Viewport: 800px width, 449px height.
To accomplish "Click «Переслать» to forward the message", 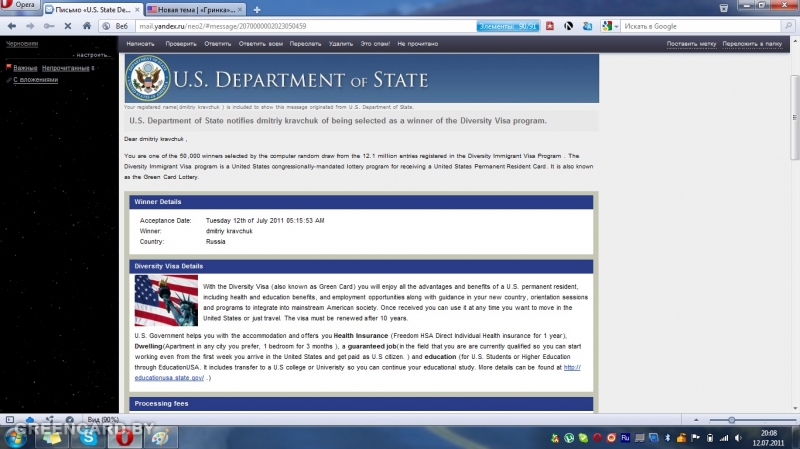I will coord(305,44).
